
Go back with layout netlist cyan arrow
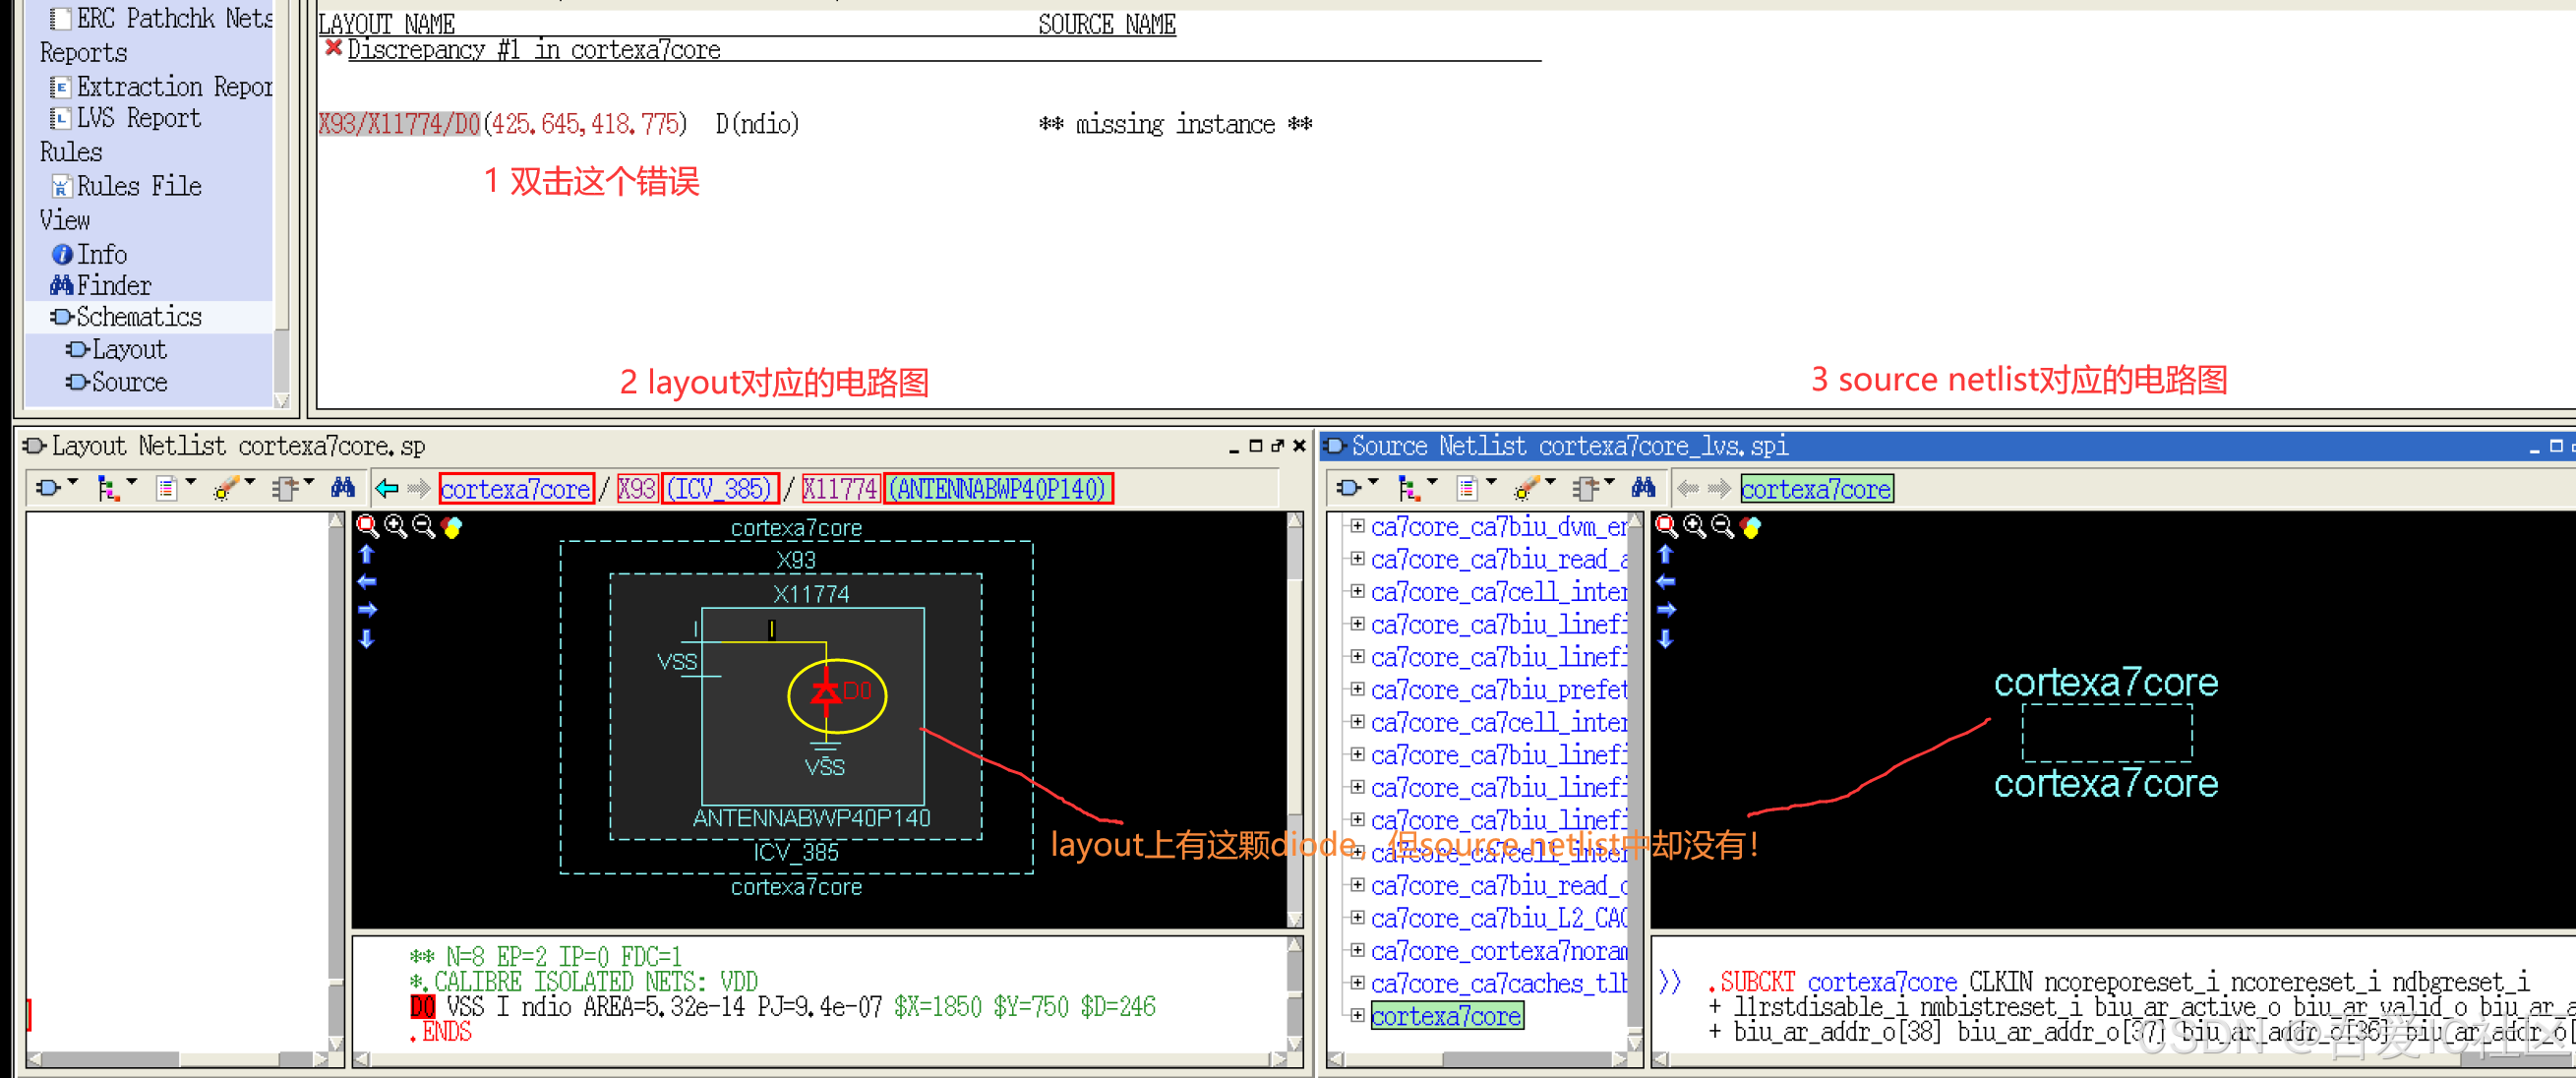[387, 488]
